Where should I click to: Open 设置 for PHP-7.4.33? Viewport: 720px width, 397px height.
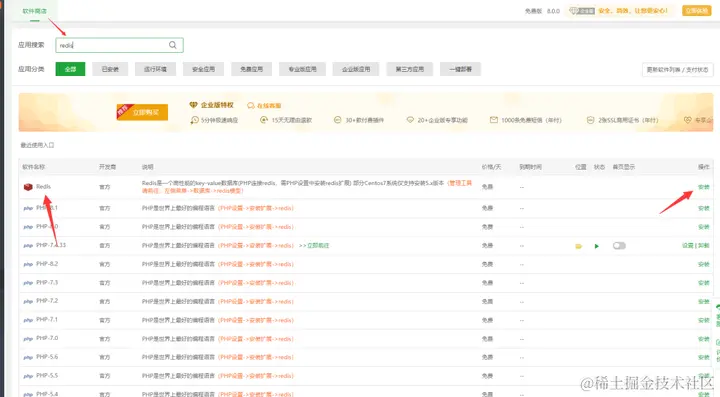click(687, 246)
